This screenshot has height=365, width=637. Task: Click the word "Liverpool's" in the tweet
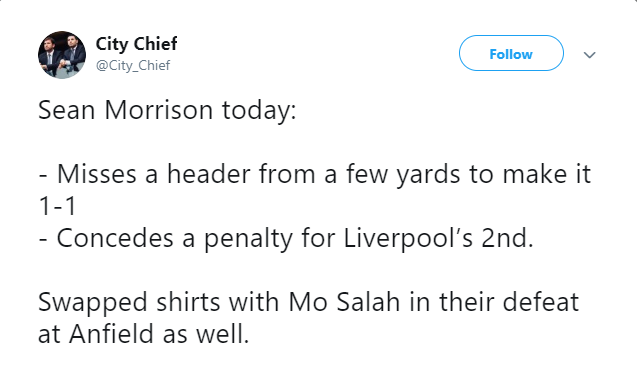click(x=408, y=238)
